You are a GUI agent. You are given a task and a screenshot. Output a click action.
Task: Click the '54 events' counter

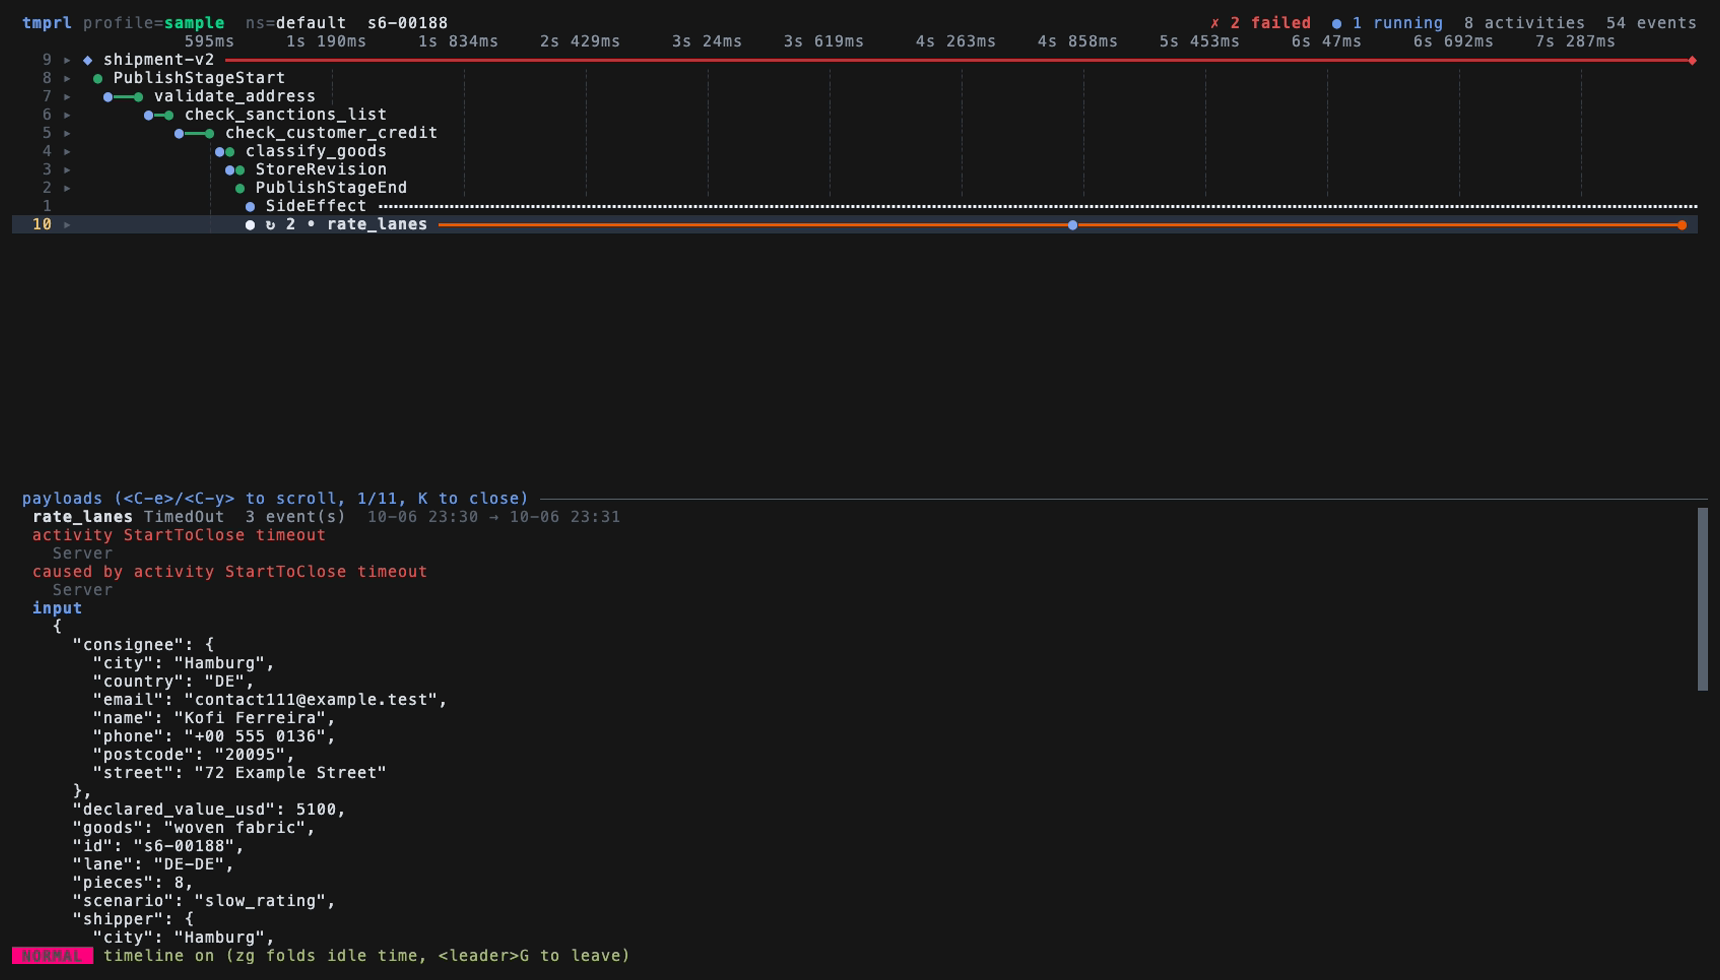[1651, 23]
